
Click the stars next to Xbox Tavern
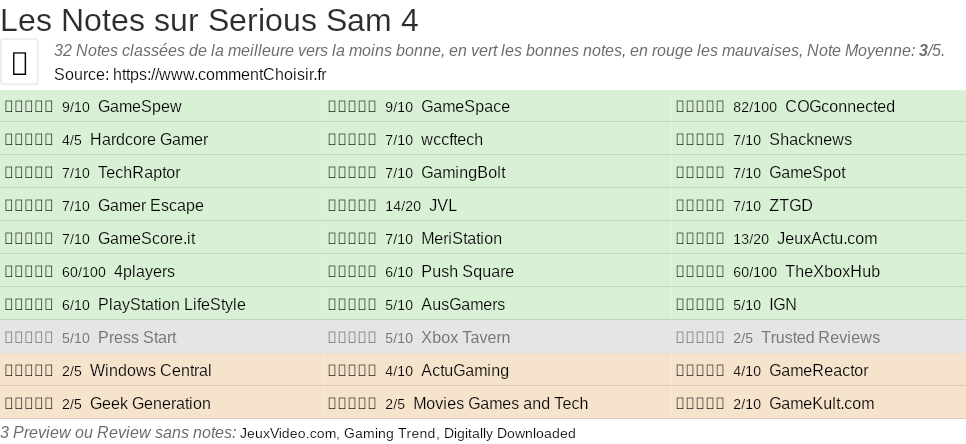(x=352, y=338)
